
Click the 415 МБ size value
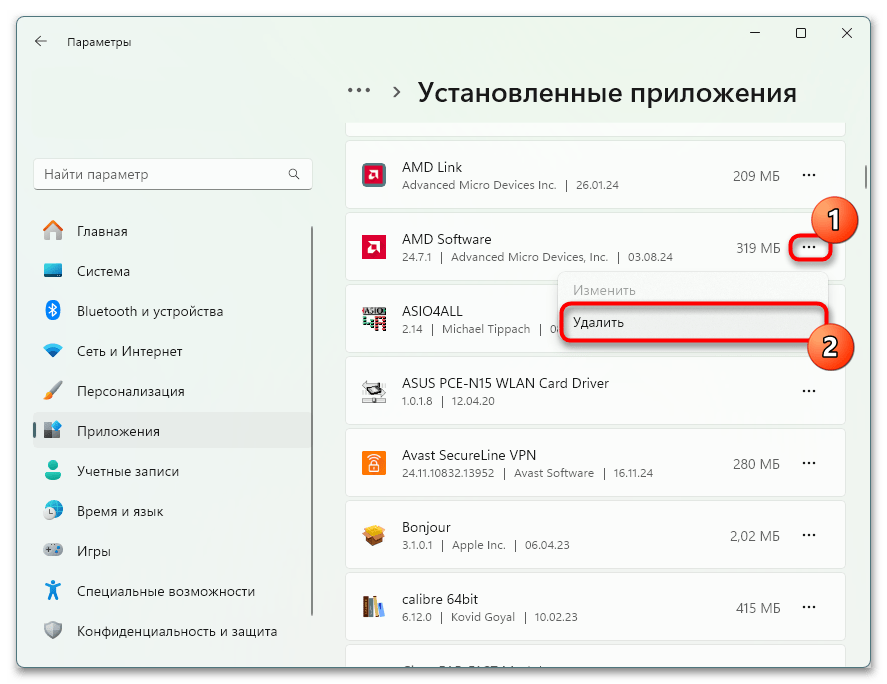758,608
